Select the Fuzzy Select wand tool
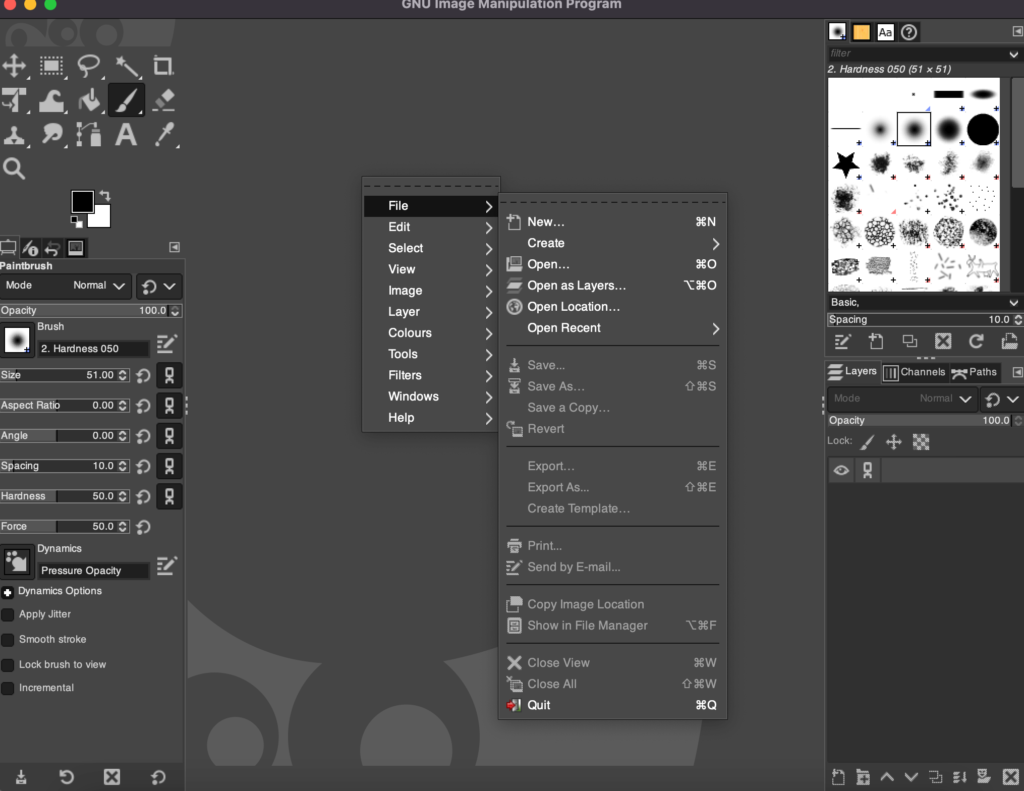Screen dimensions: 1024x791 (x=127, y=66)
